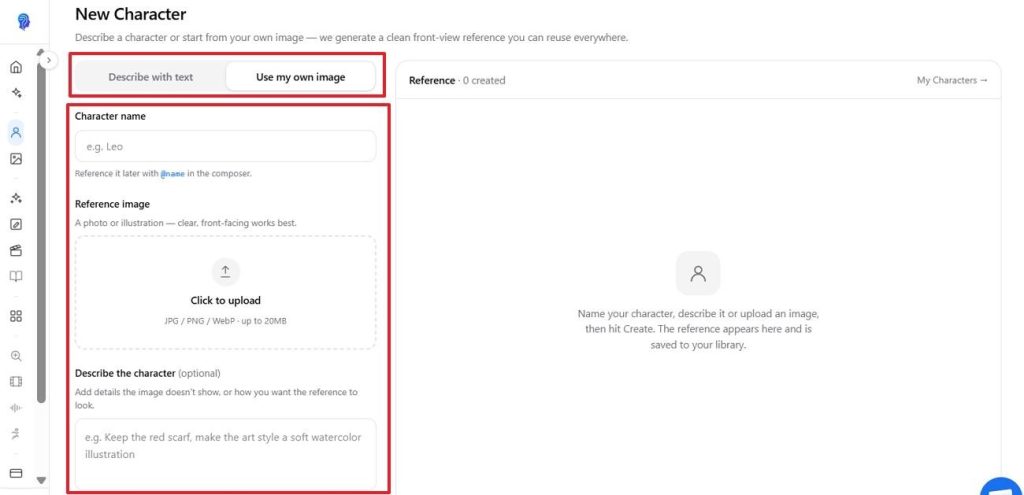Screen dimensions: 1024x495
Task: Open the image gallery icon in sidebar
Action: click(x=16, y=159)
